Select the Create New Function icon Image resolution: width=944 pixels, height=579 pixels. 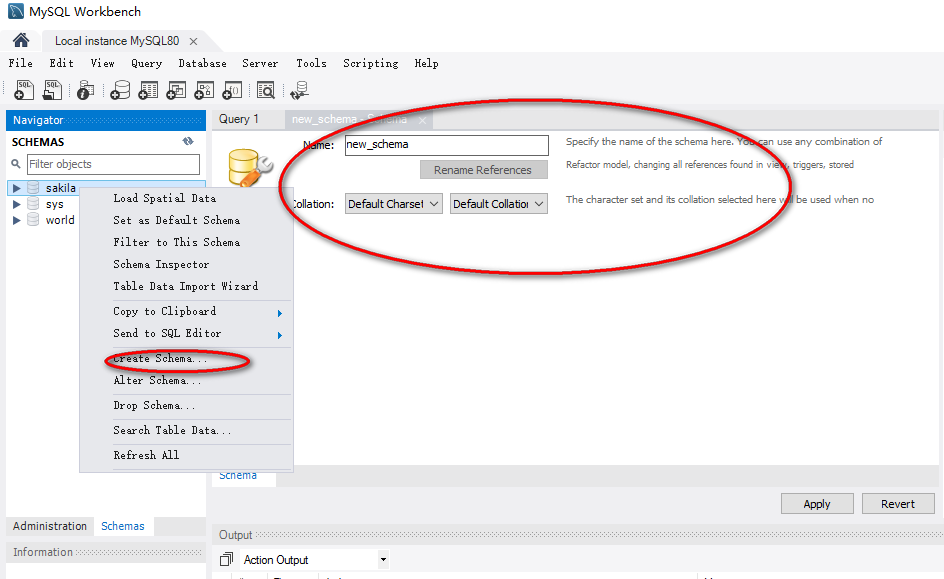[x=231, y=90]
